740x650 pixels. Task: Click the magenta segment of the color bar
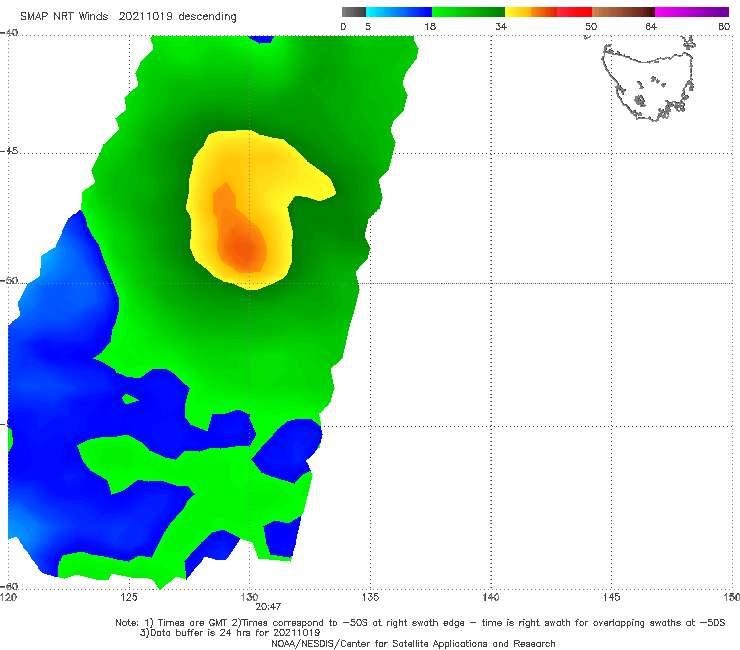coord(692,12)
